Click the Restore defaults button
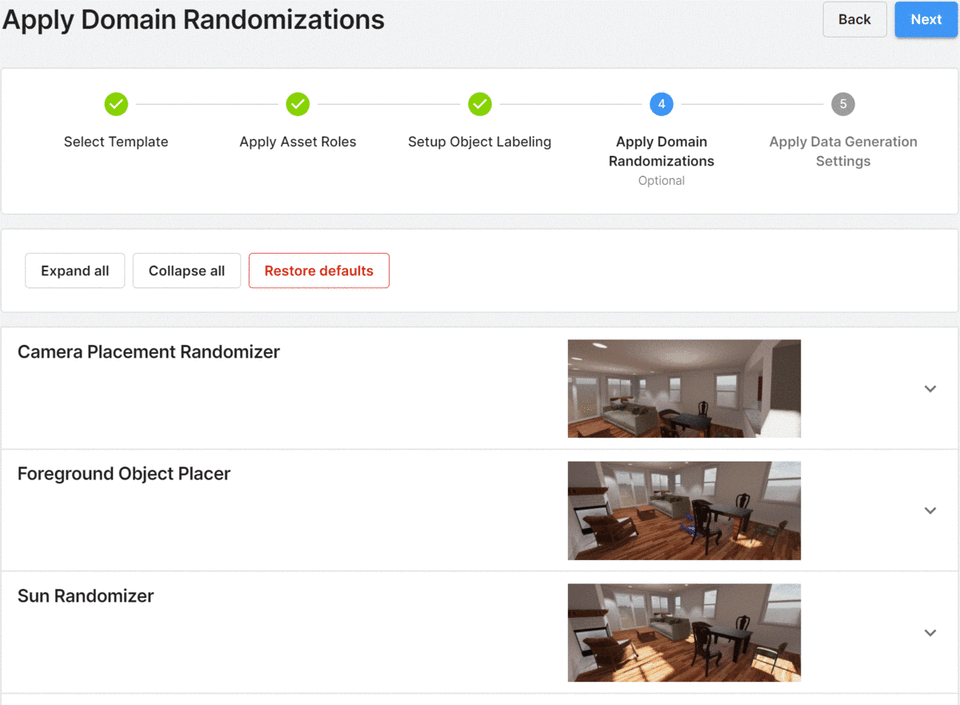 (x=319, y=271)
